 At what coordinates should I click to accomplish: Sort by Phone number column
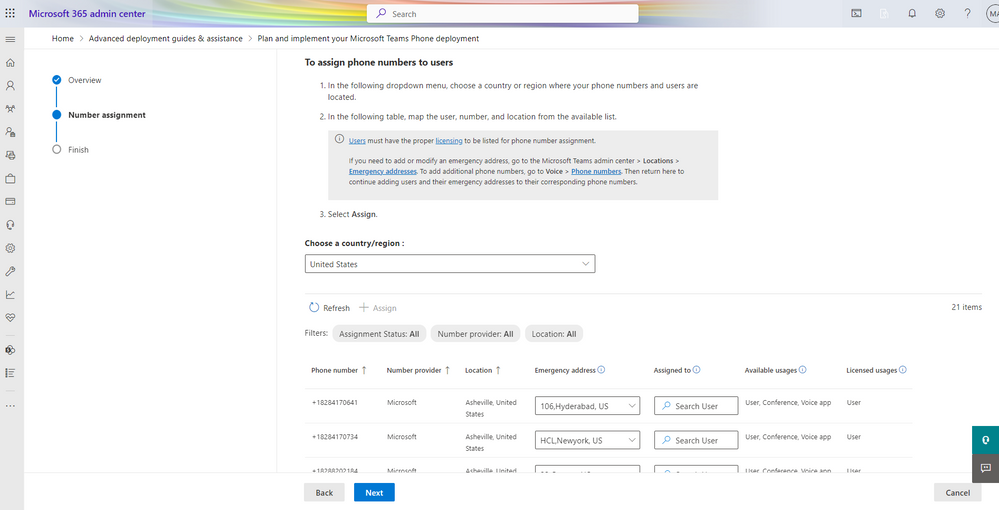tap(339, 370)
